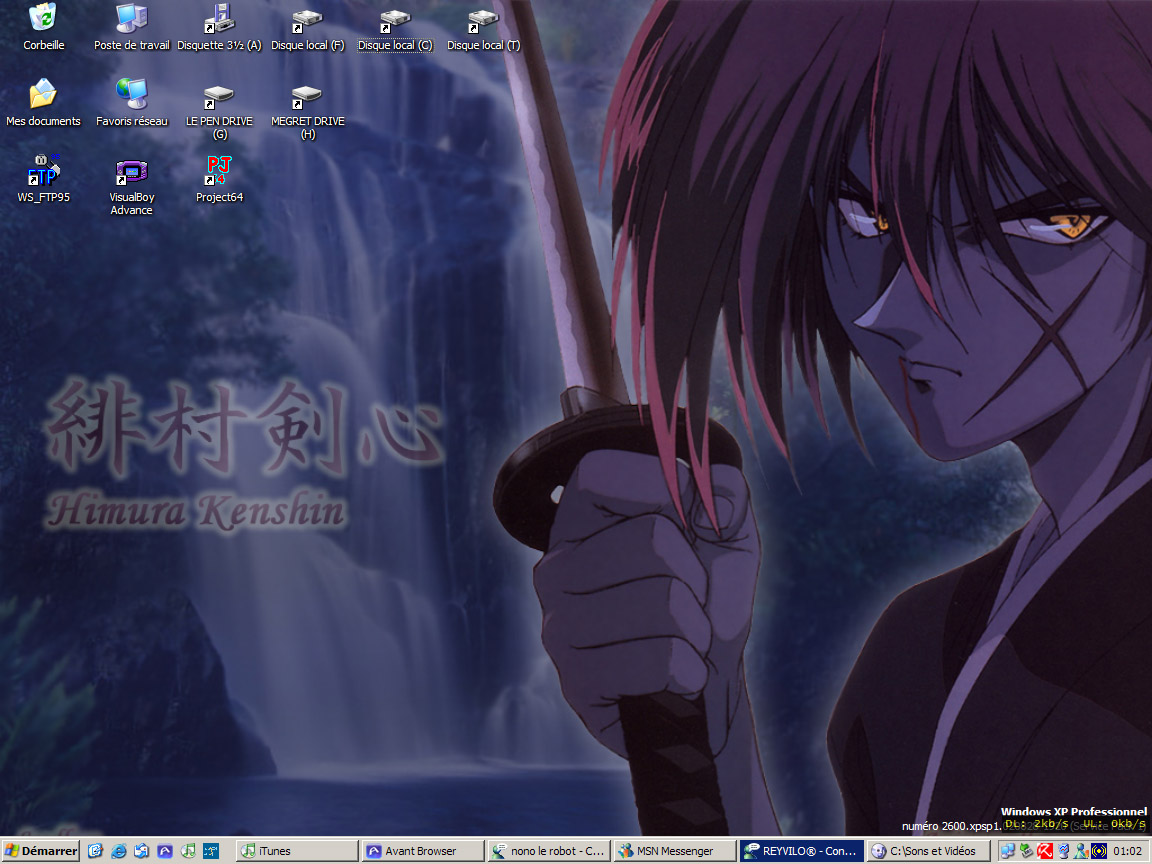Click the 01:02 system clock

1127,851
